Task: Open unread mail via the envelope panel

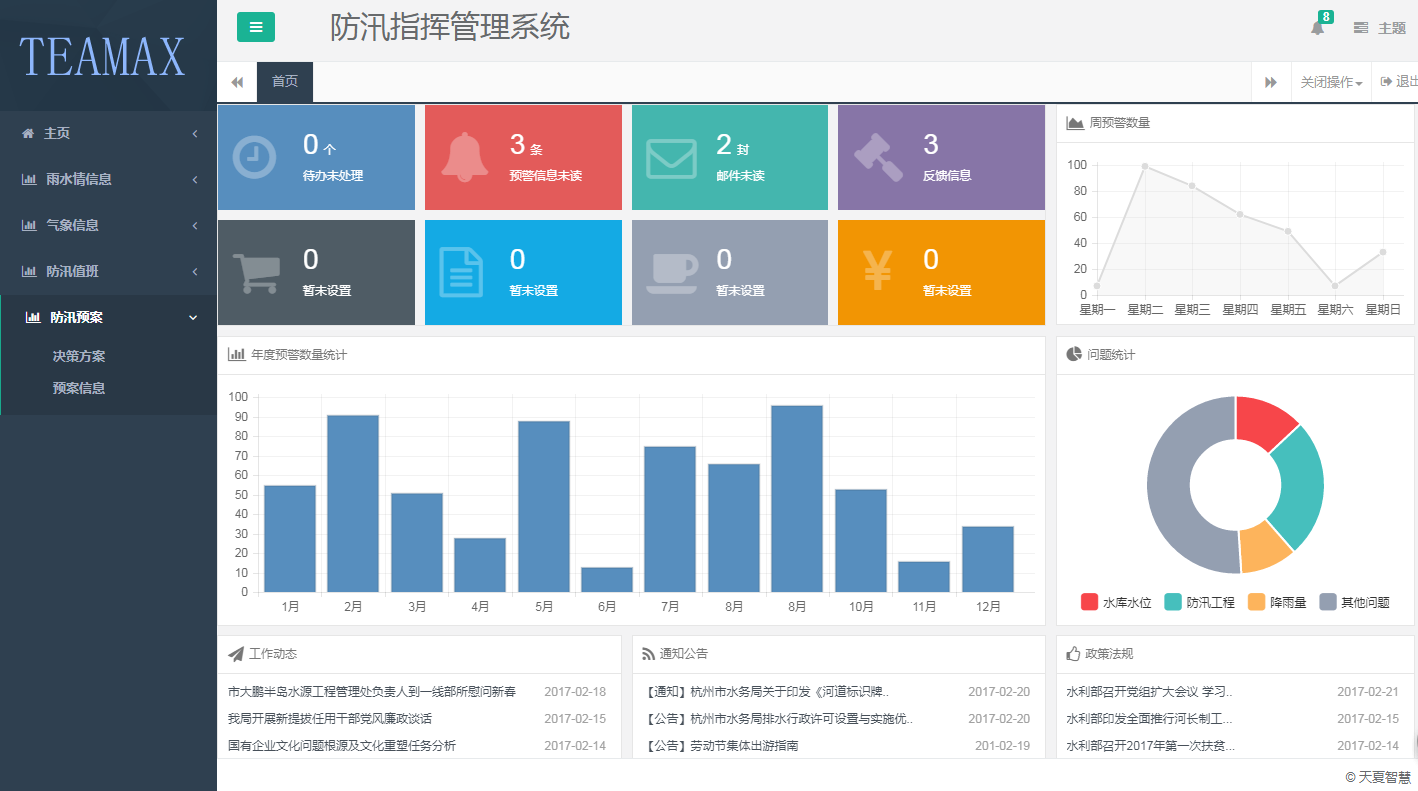Action: pos(671,157)
